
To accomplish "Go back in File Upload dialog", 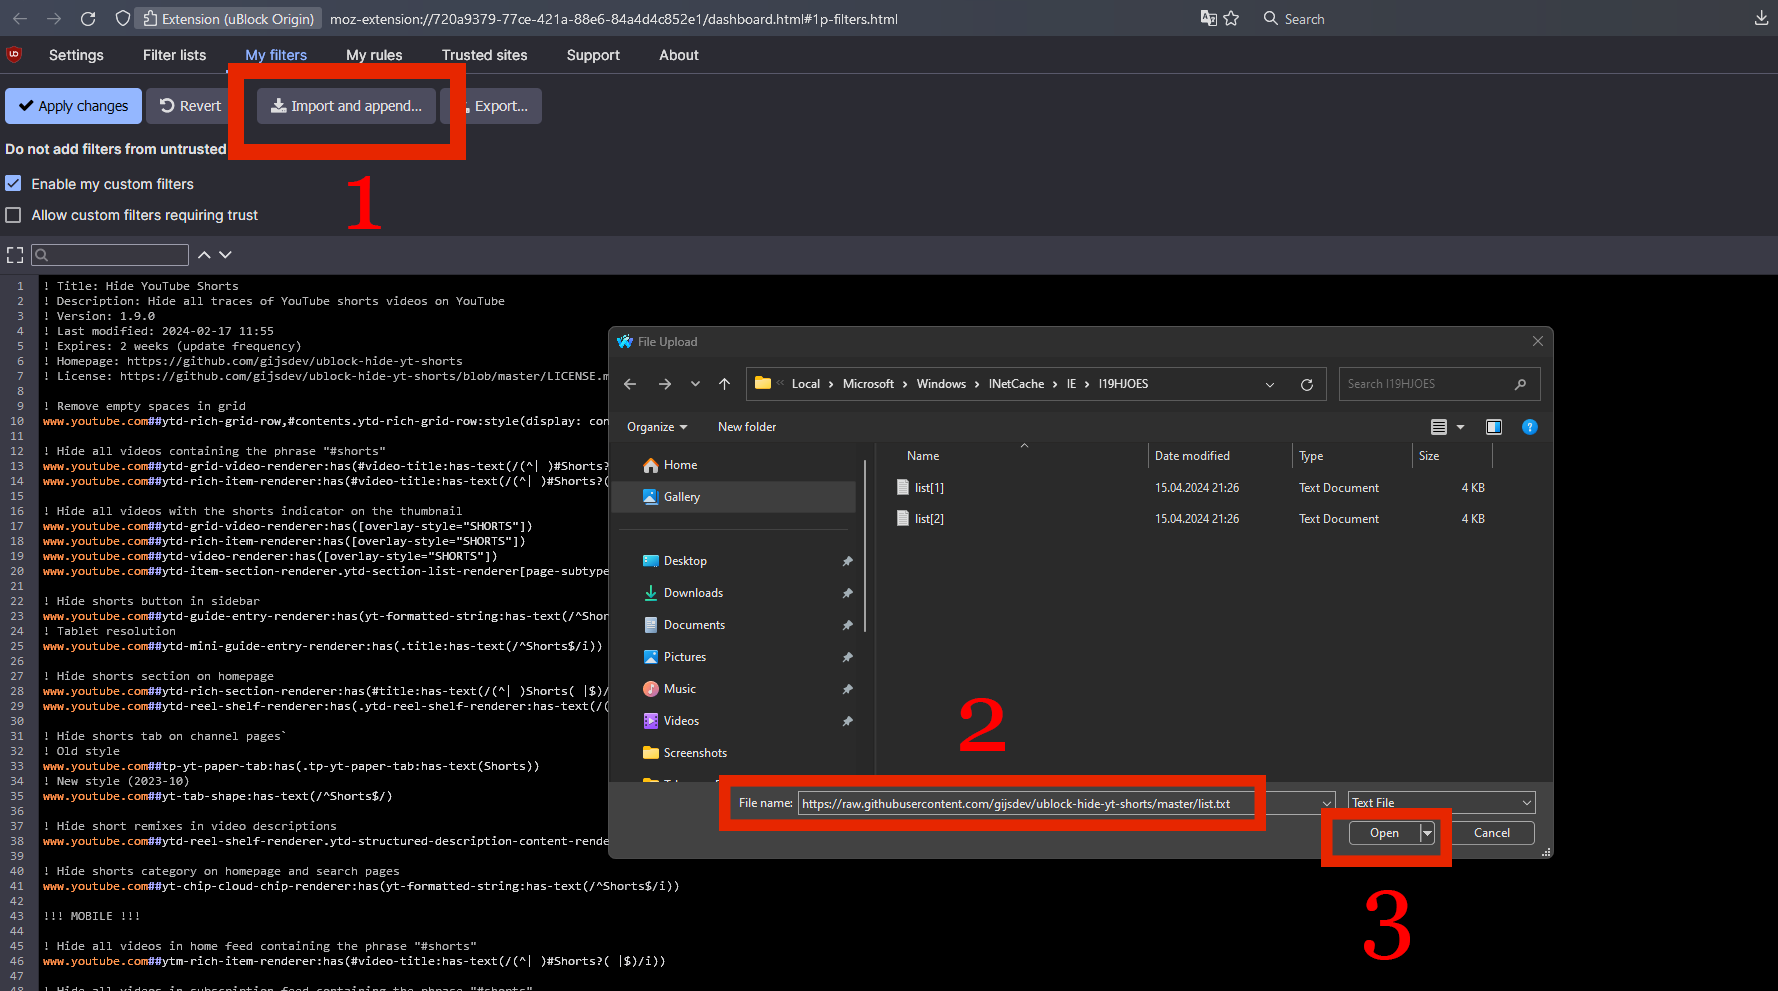I will tap(630, 384).
